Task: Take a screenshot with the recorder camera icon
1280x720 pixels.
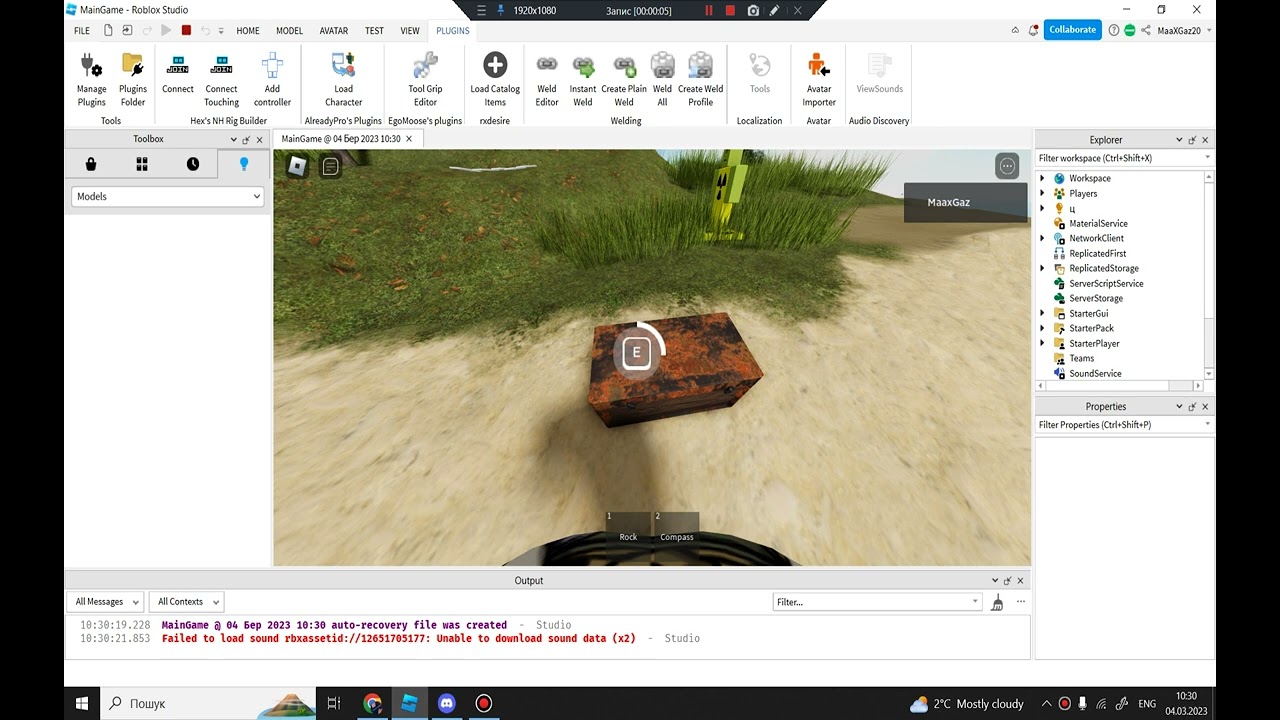Action: pyautogui.click(x=753, y=11)
